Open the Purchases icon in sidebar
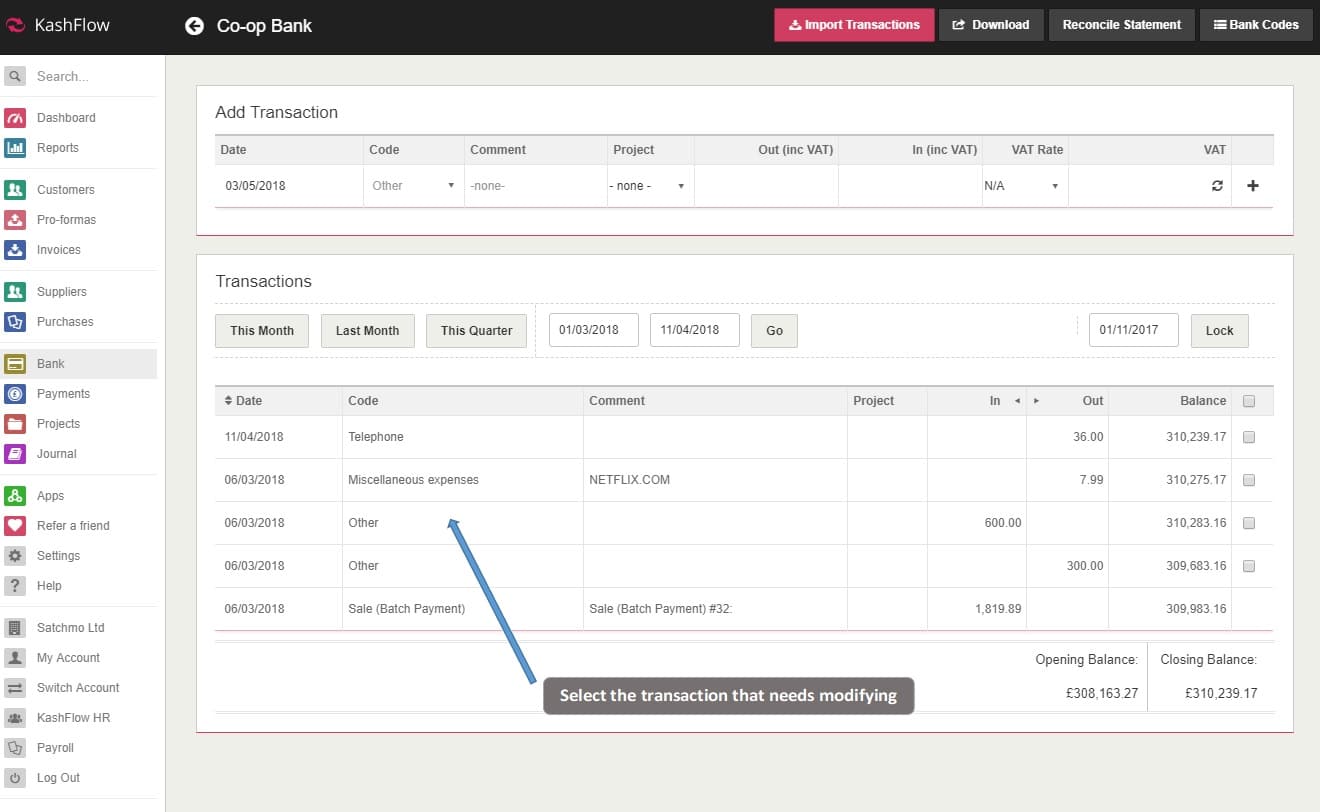This screenshot has height=812, width=1320. (15, 322)
